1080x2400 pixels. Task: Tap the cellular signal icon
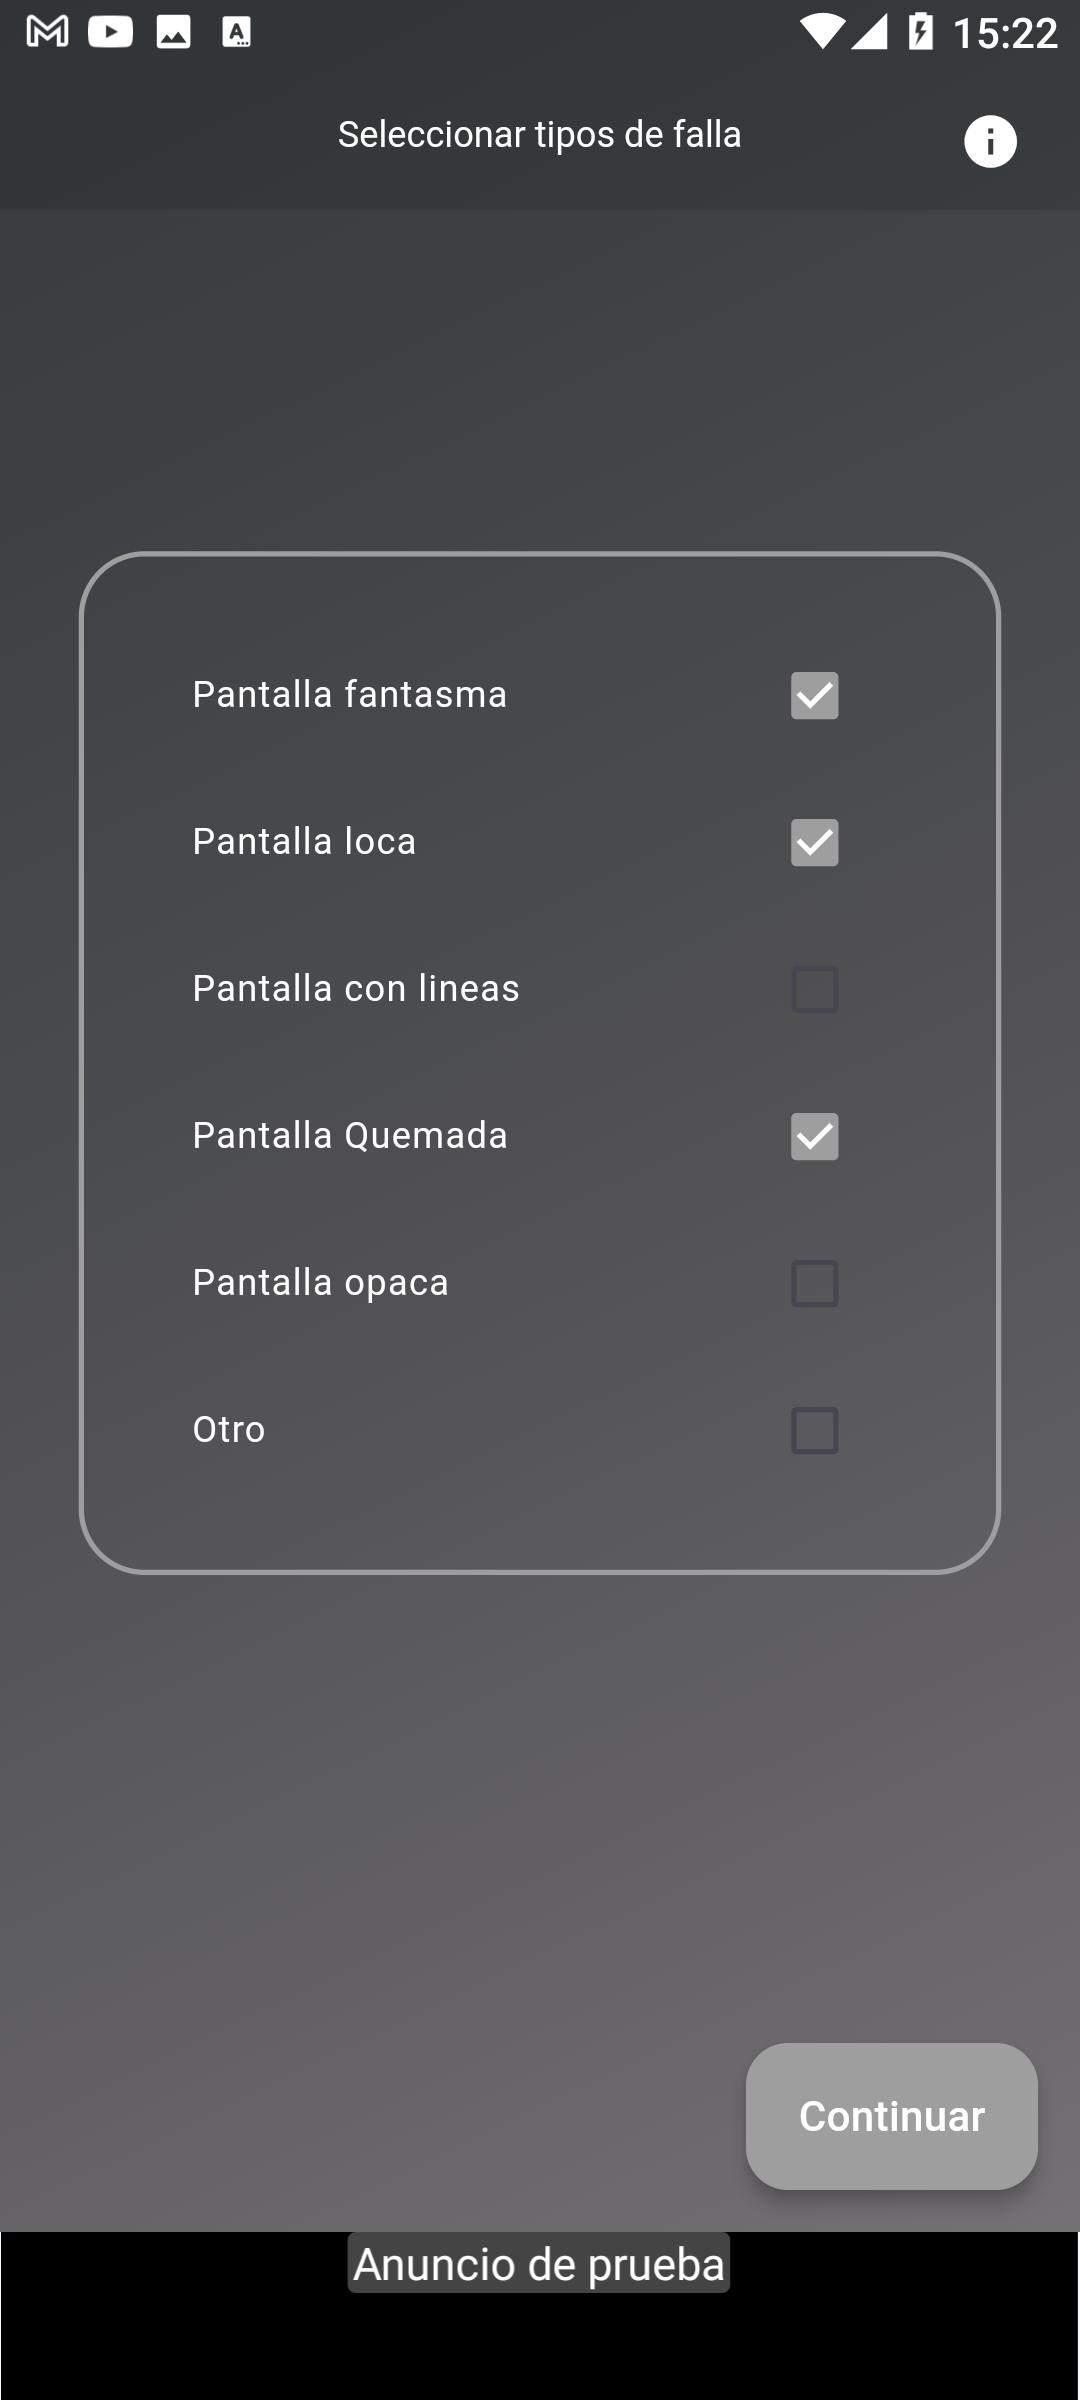click(869, 33)
